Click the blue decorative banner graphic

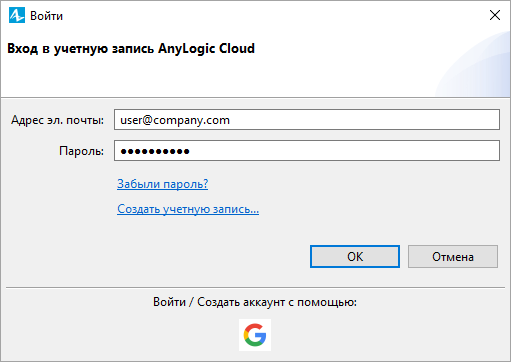[x=473, y=63]
